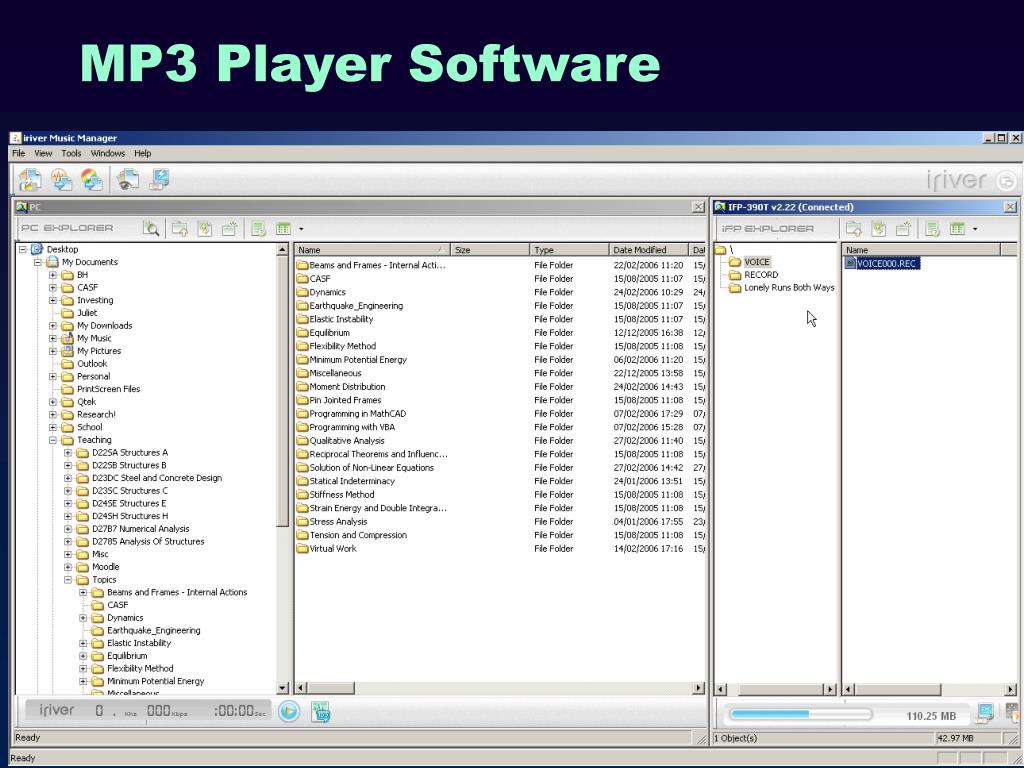The image size is (1024, 768).
Task: Go up one folder in iFP Explorer toolbar
Action: [854, 229]
